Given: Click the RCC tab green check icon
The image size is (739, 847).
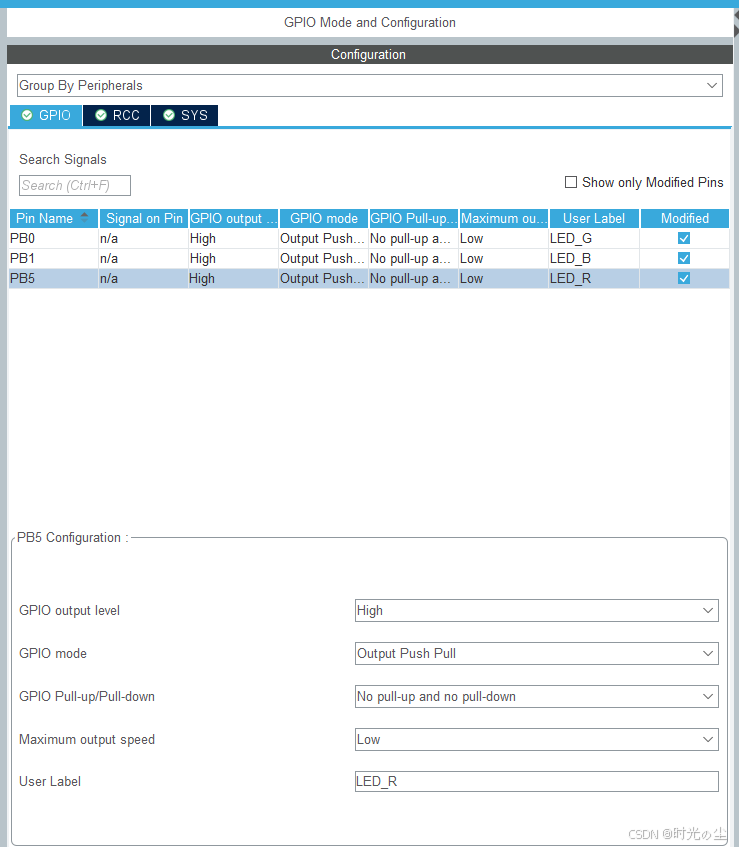Looking at the screenshot, I should pyautogui.click(x=100, y=115).
